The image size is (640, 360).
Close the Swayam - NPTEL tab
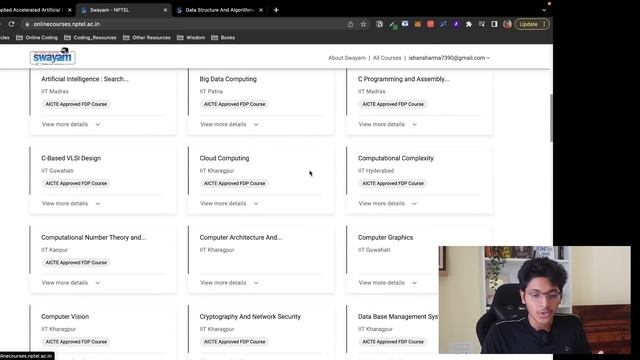click(165, 10)
